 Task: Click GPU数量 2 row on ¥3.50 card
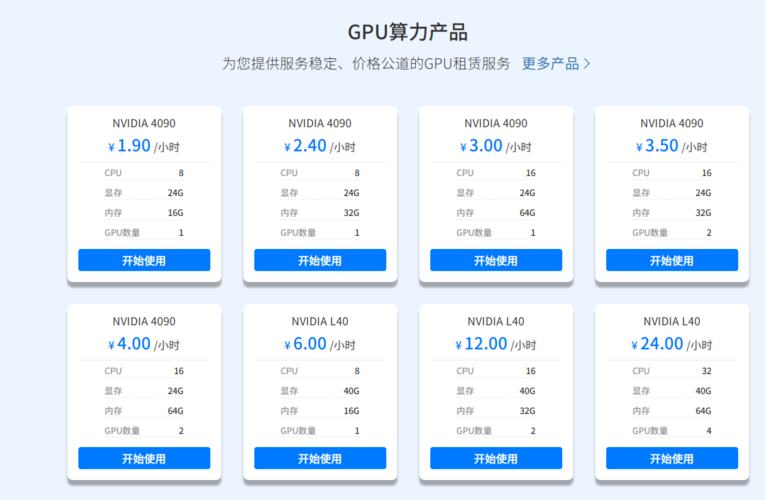tap(672, 233)
